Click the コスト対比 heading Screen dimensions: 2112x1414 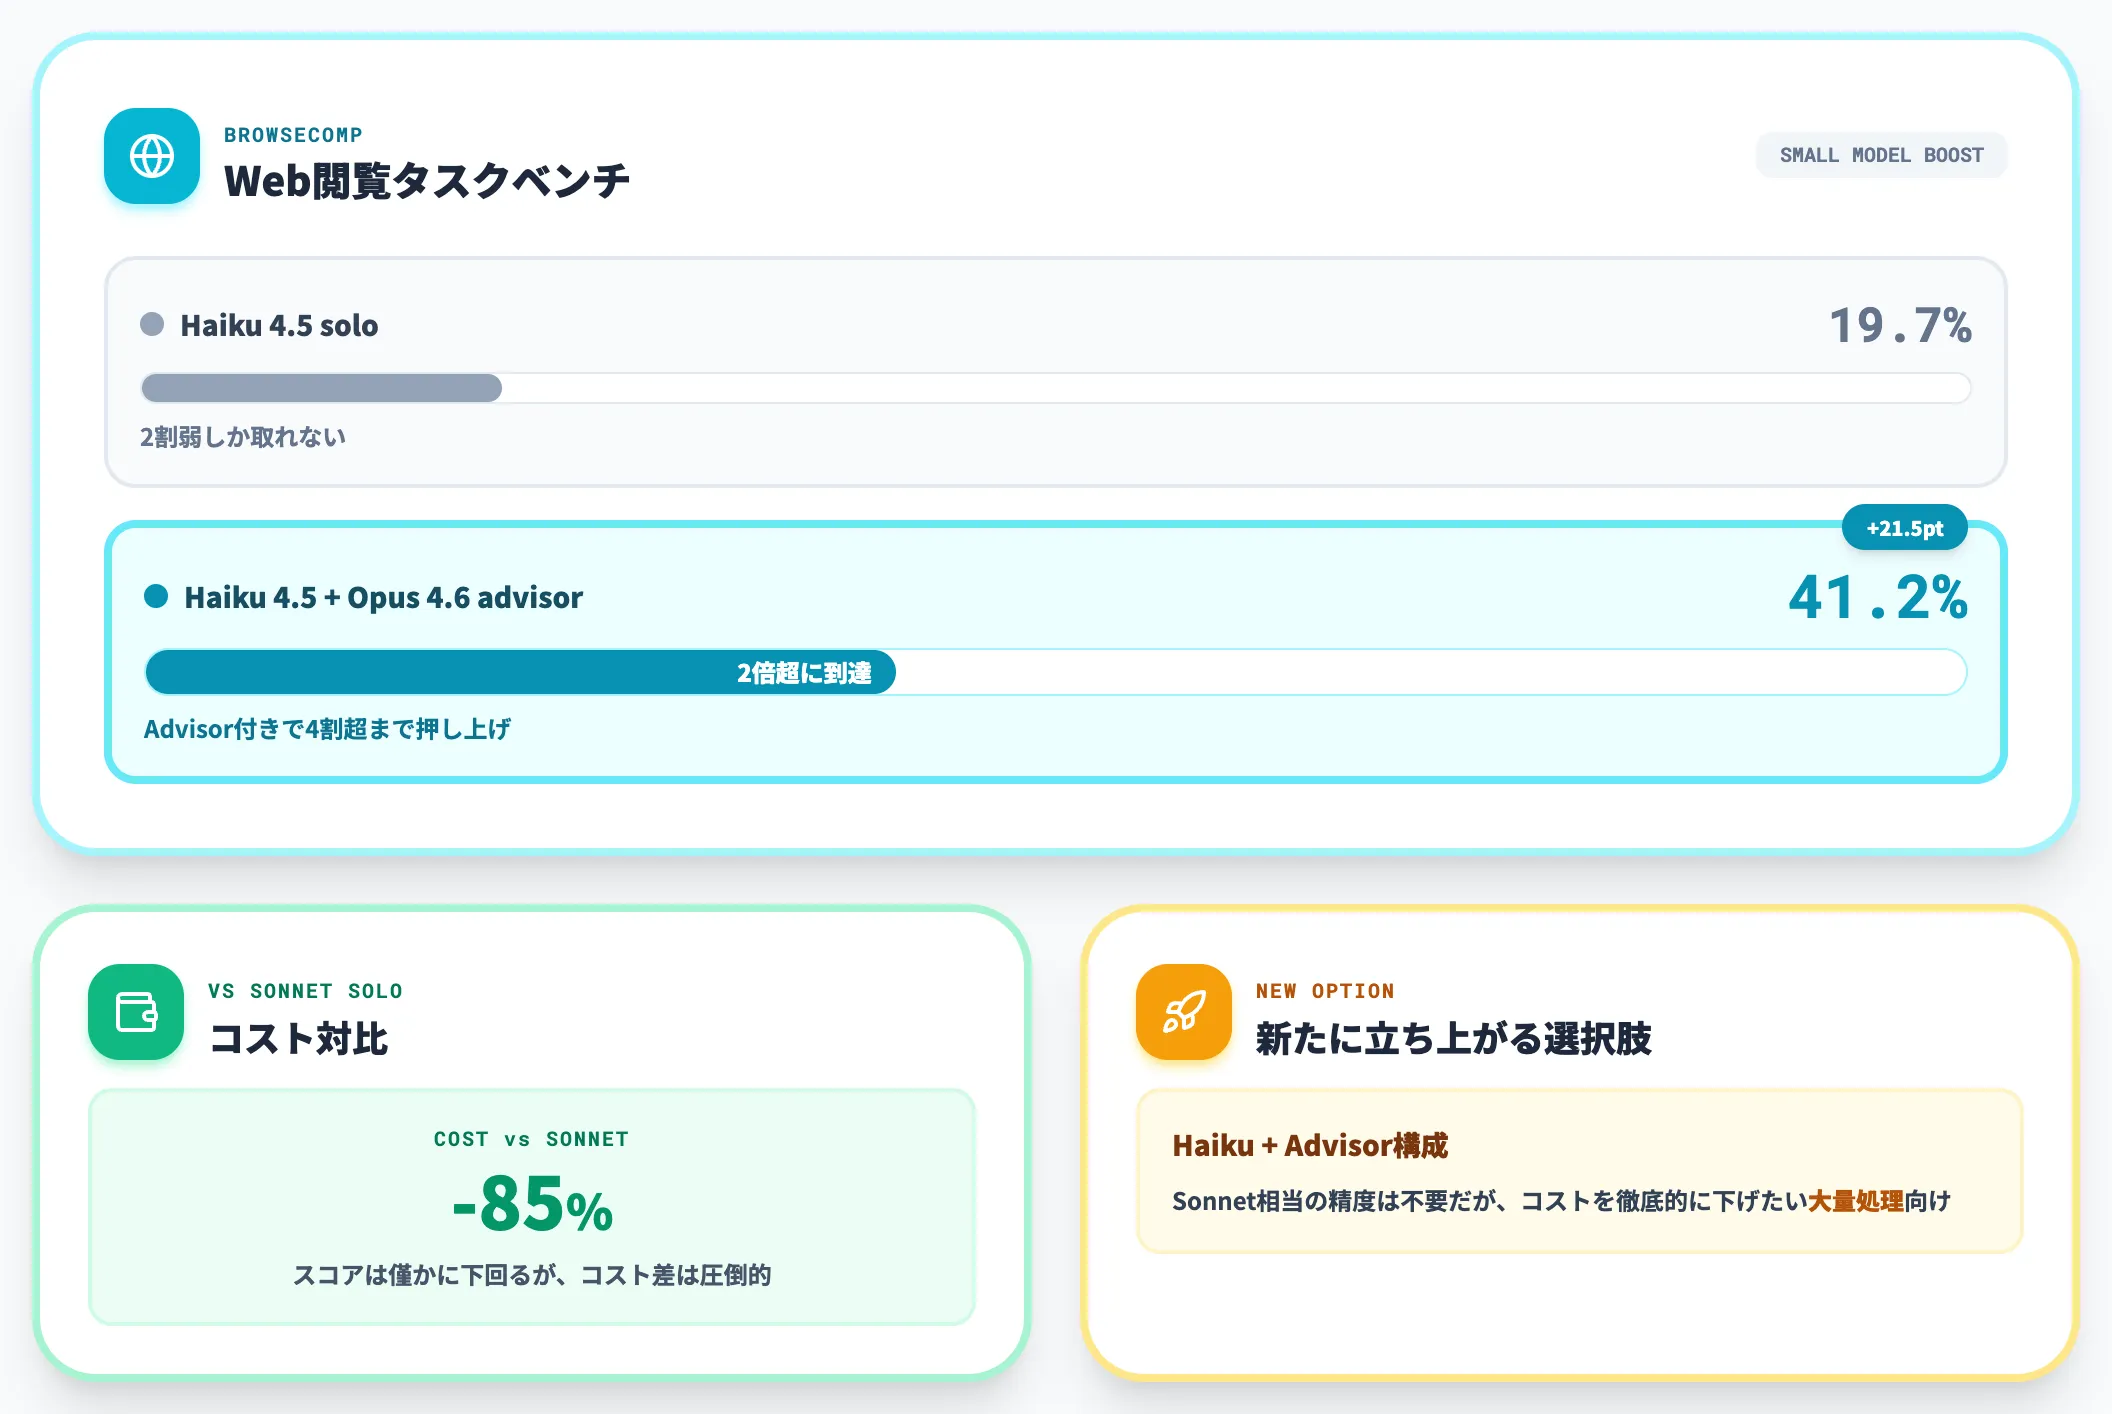298,1039
